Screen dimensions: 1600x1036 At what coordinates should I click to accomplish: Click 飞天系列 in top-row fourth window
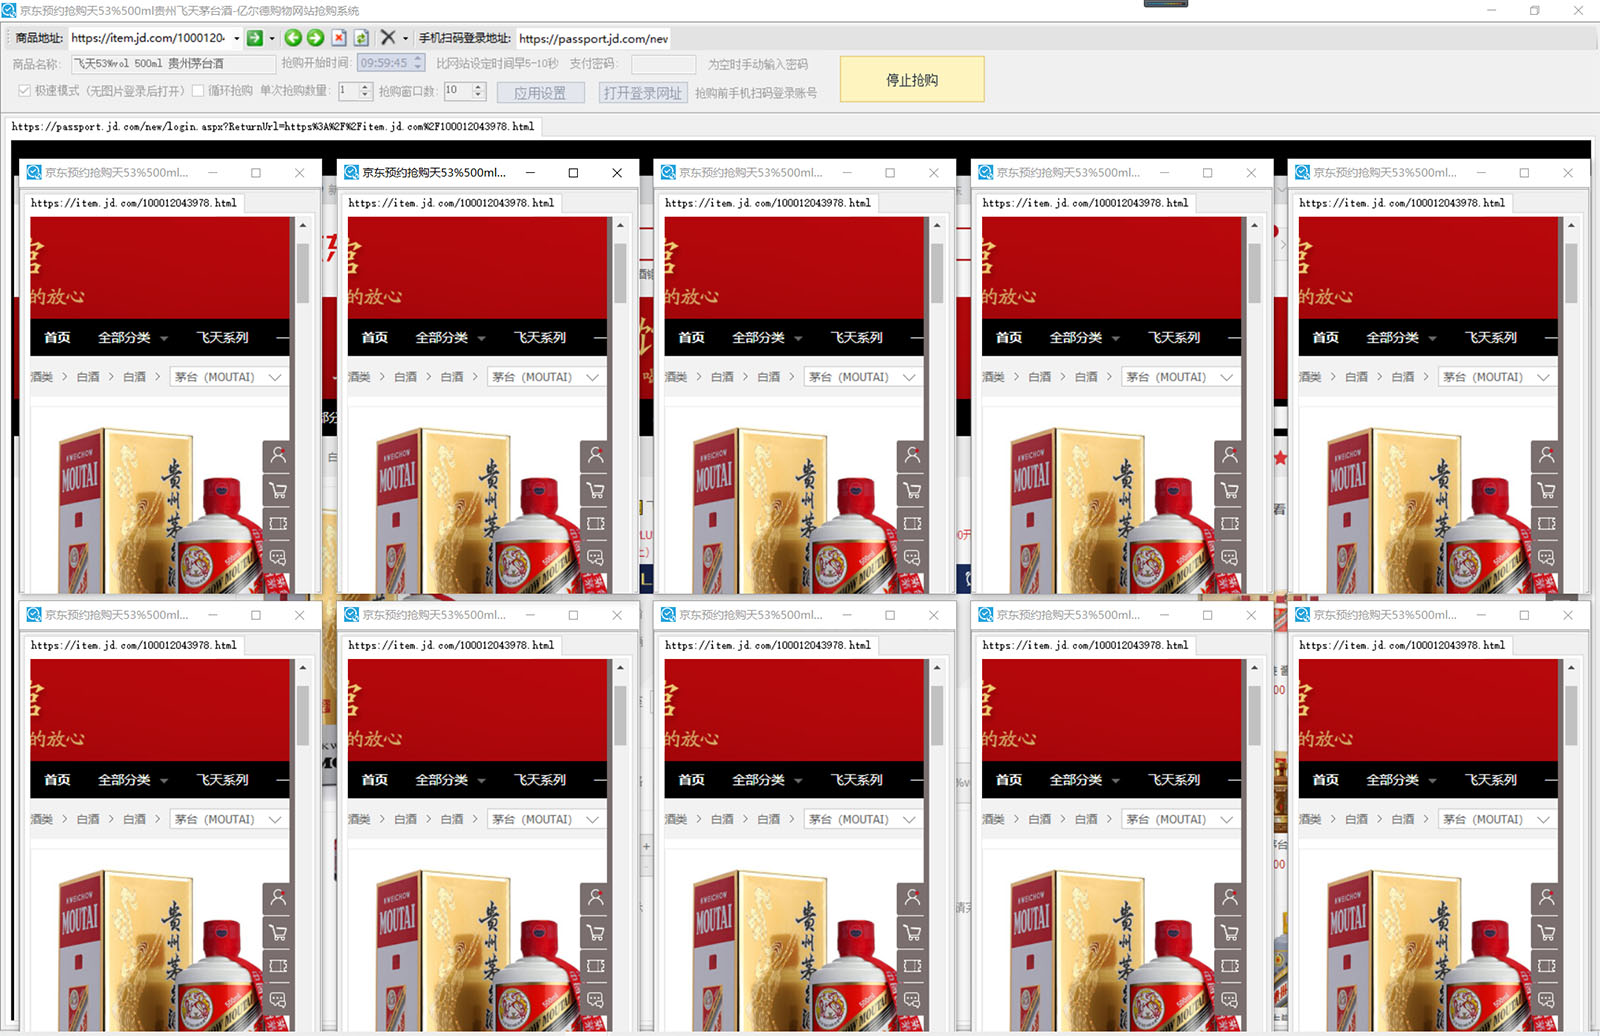(1174, 338)
